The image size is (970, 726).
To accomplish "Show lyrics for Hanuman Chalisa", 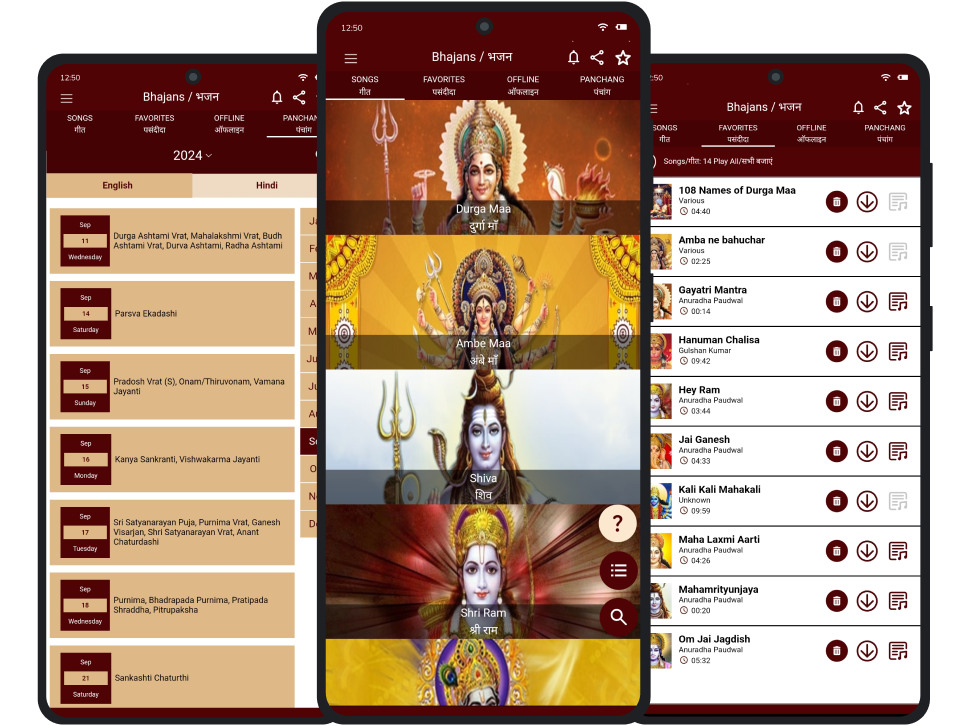I will [x=898, y=351].
